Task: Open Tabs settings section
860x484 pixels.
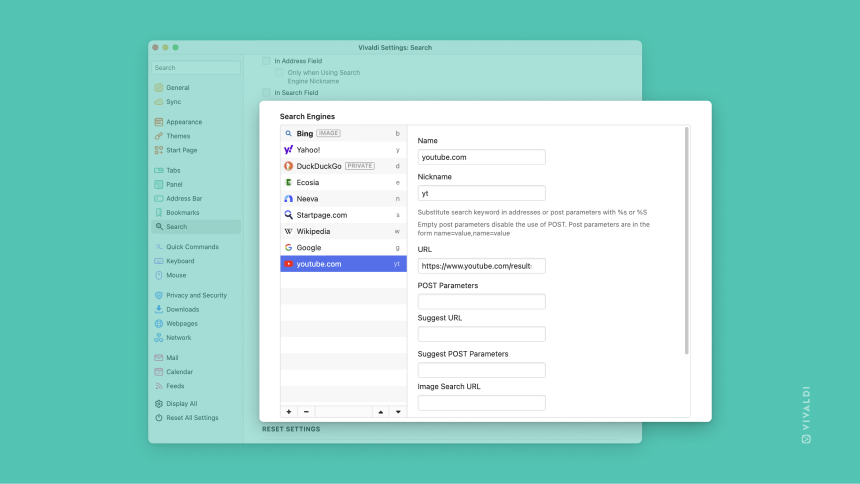Action: click(x=196, y=170)
